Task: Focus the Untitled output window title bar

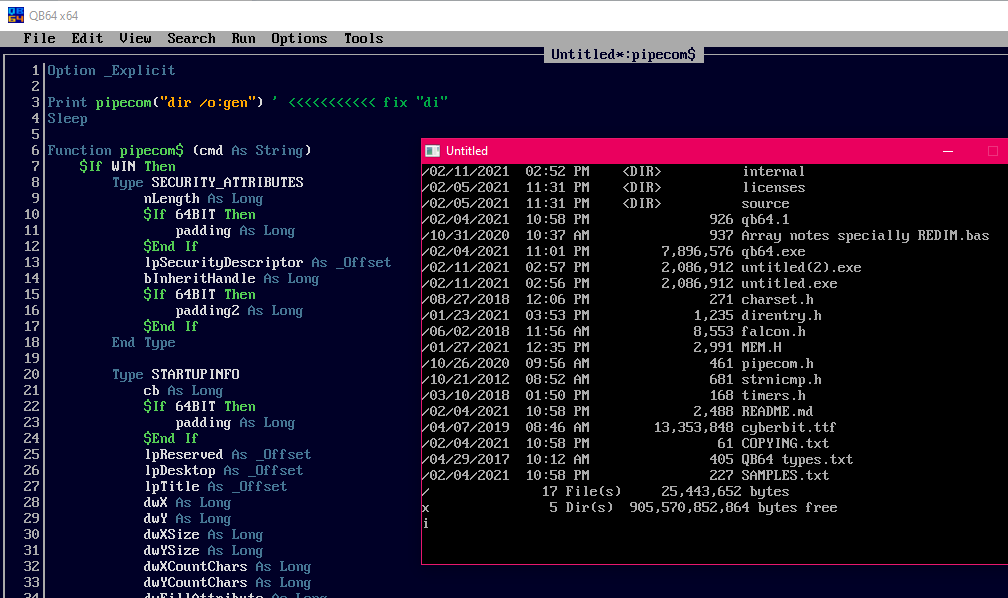Action: [x=680, y=151]
